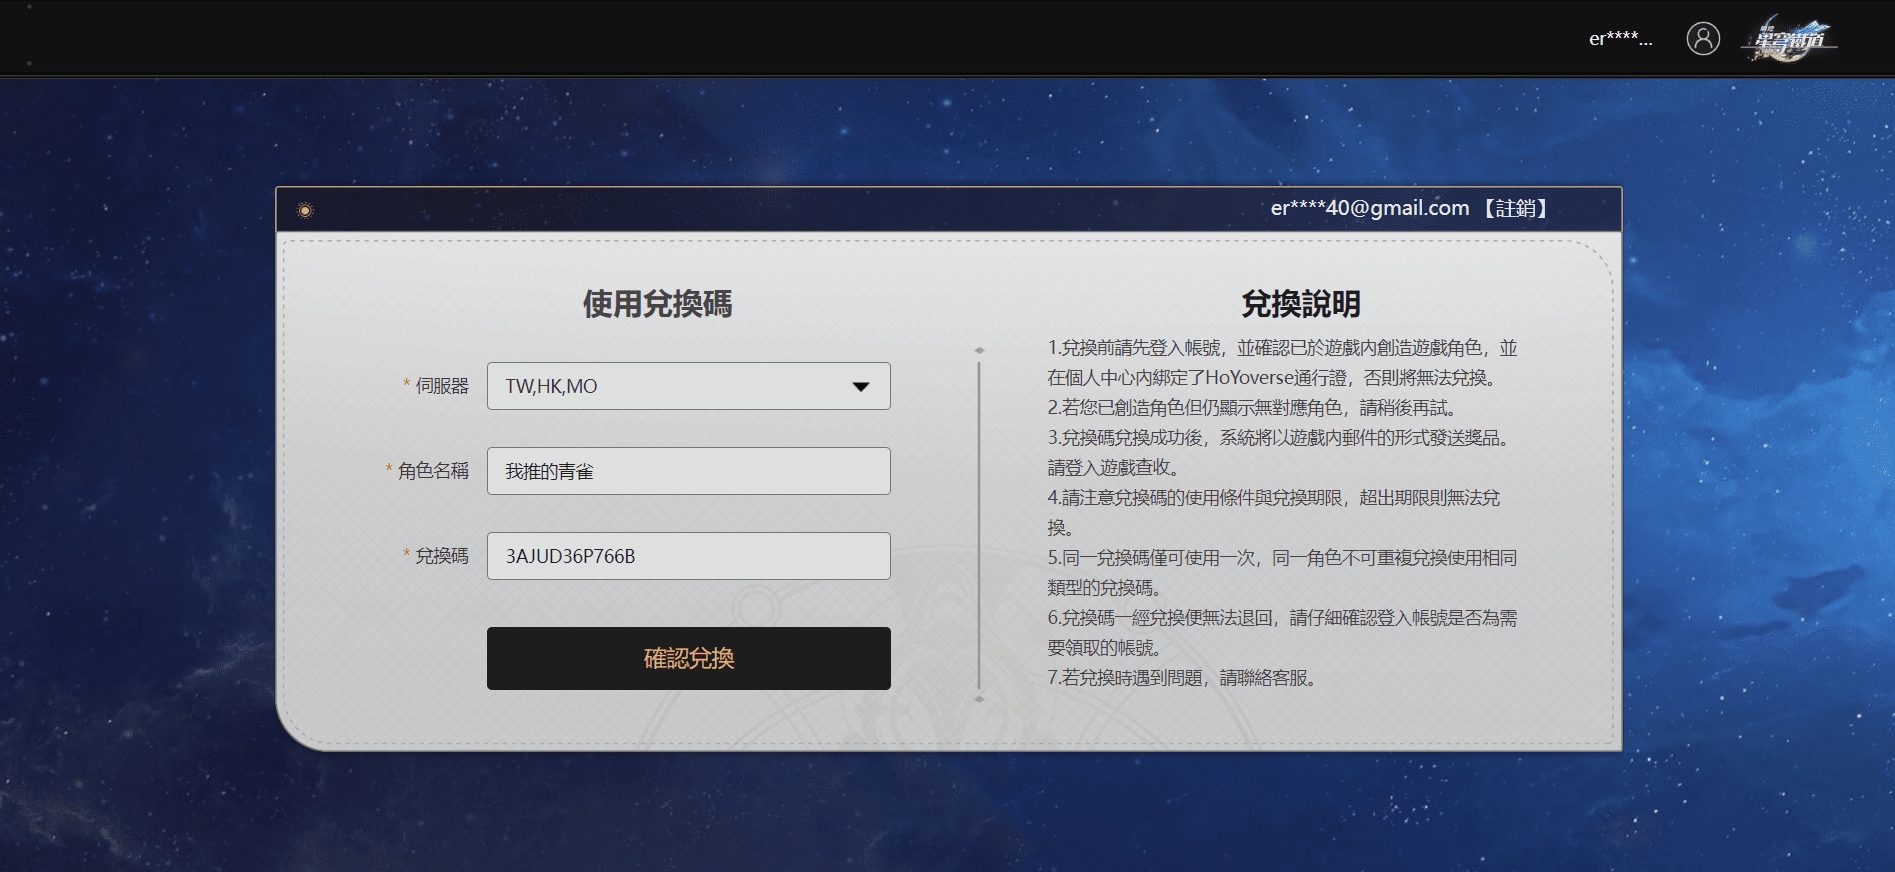Viewport: 1895px width, 872px height.
Task: Click the 使用兌換碼 heading
Action: tap(657, 304)
